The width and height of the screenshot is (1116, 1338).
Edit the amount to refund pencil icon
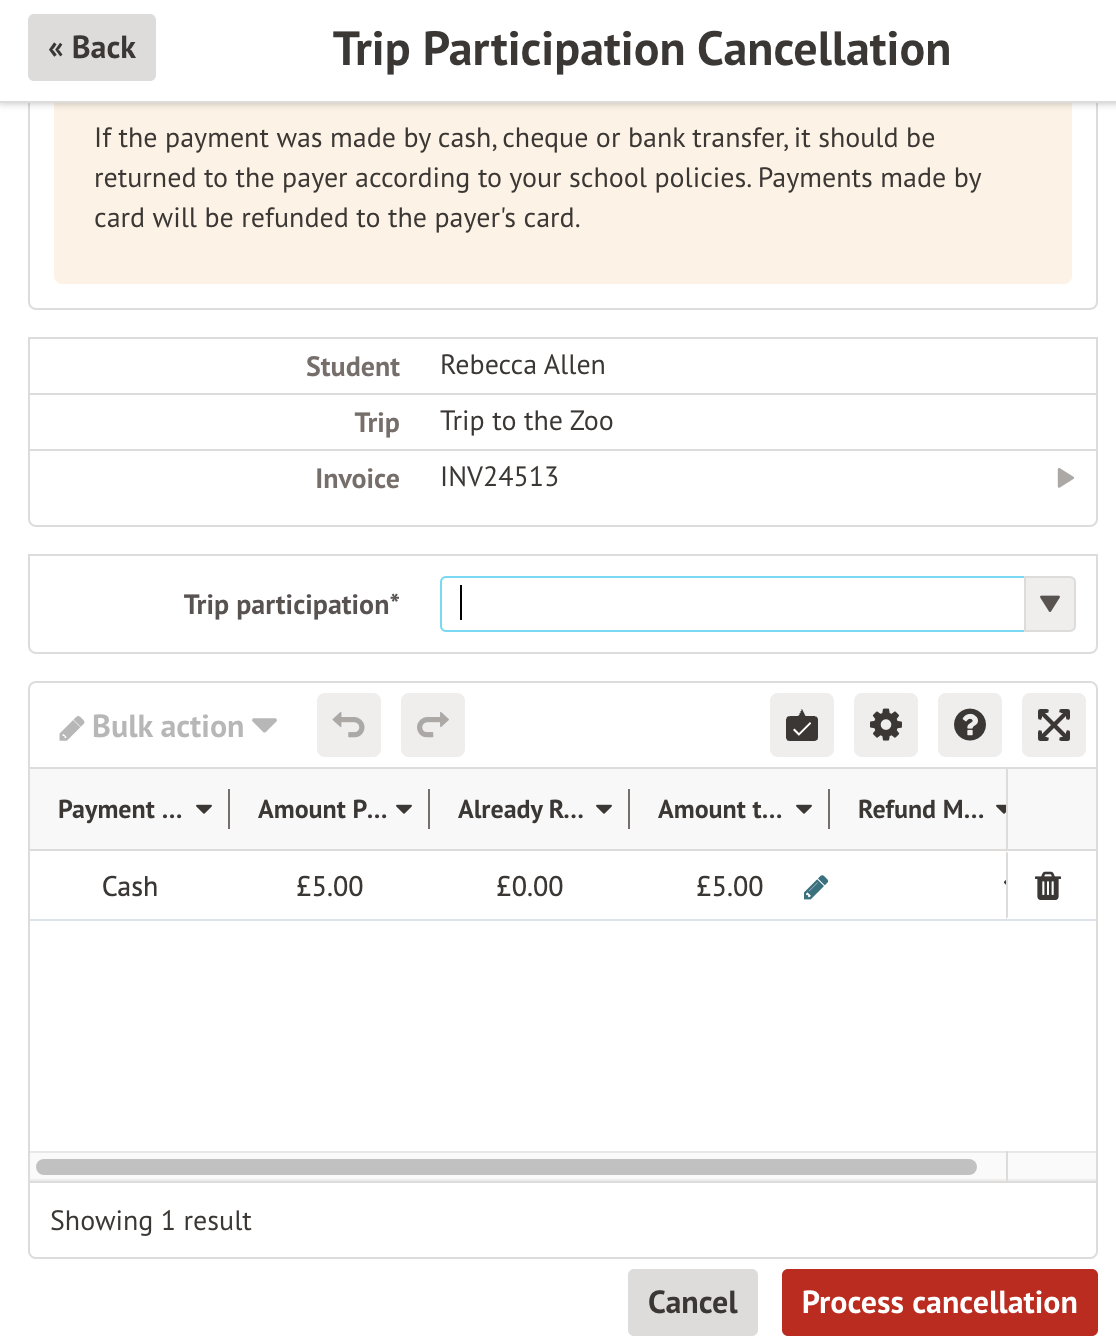tap(816, 887)
